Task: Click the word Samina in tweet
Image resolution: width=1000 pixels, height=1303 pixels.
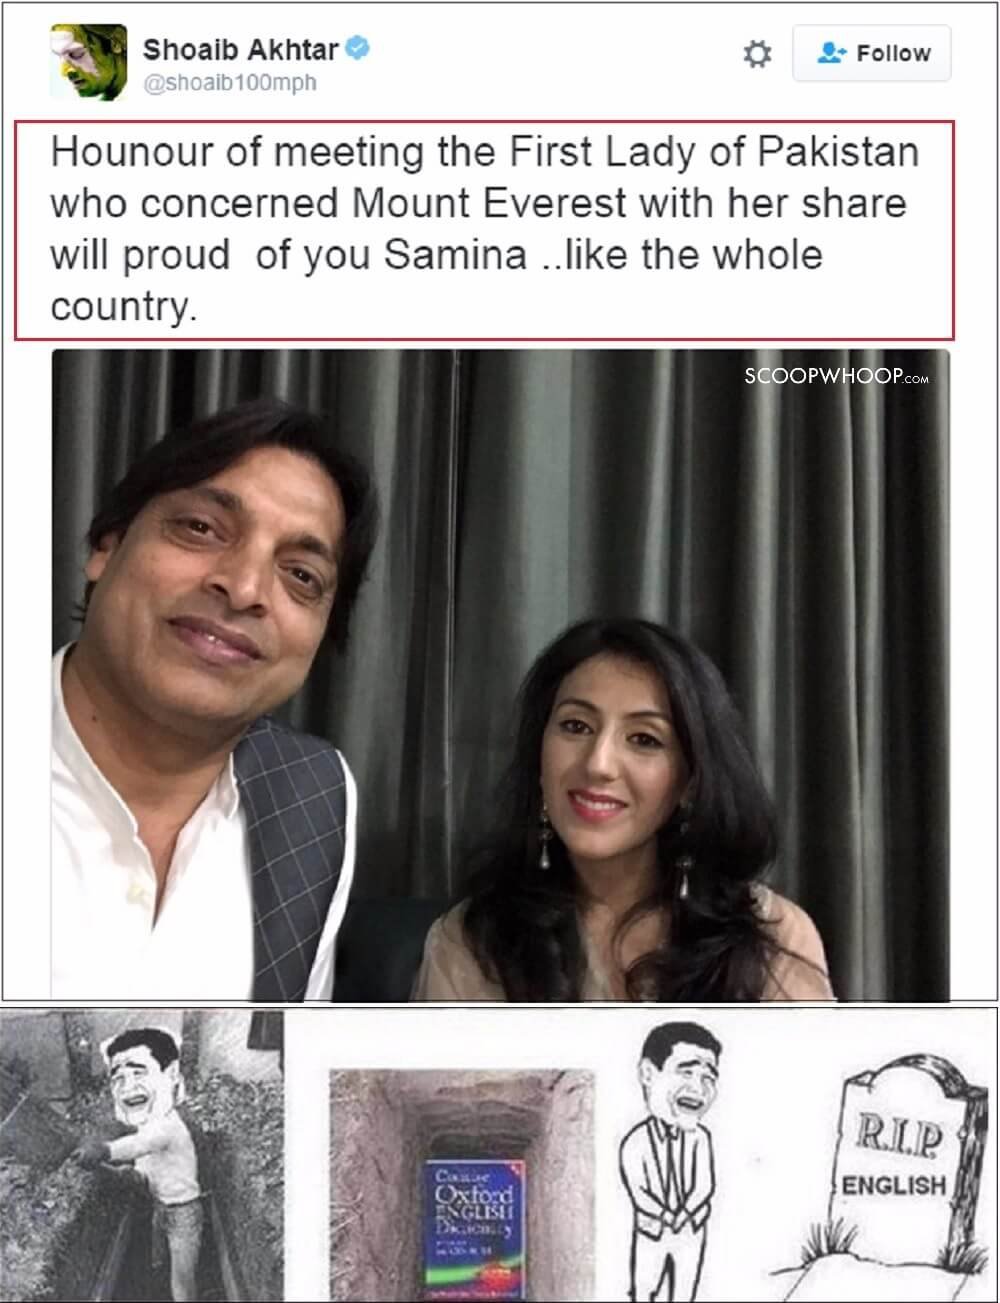Action: pos(455,255)
